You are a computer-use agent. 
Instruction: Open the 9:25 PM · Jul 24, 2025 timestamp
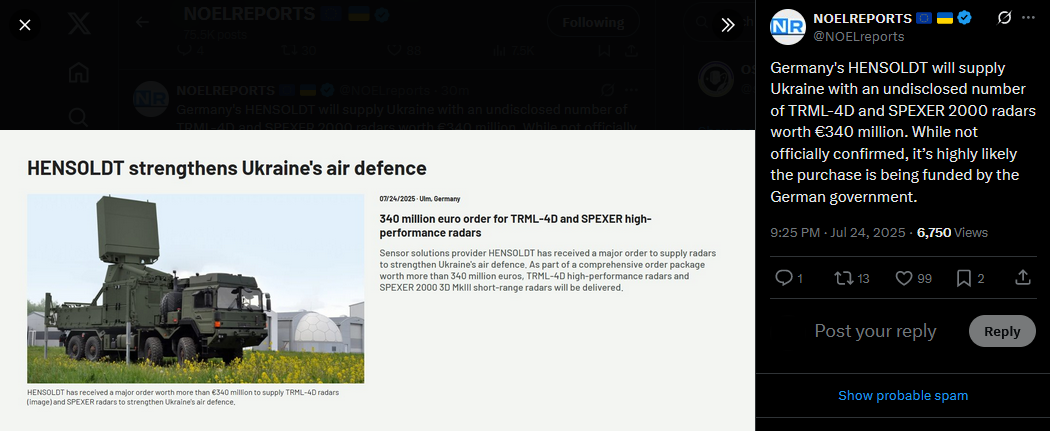pyautogui.click(x=837, y=232)
